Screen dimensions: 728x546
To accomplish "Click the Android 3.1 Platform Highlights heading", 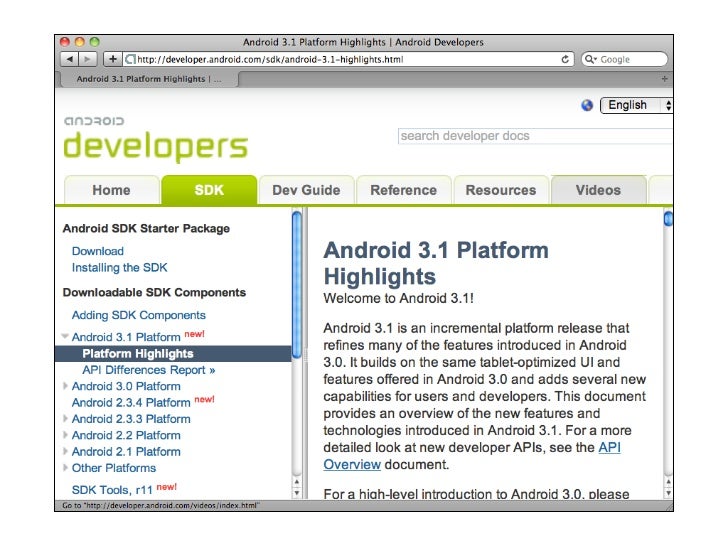I will tap(436, 263).
